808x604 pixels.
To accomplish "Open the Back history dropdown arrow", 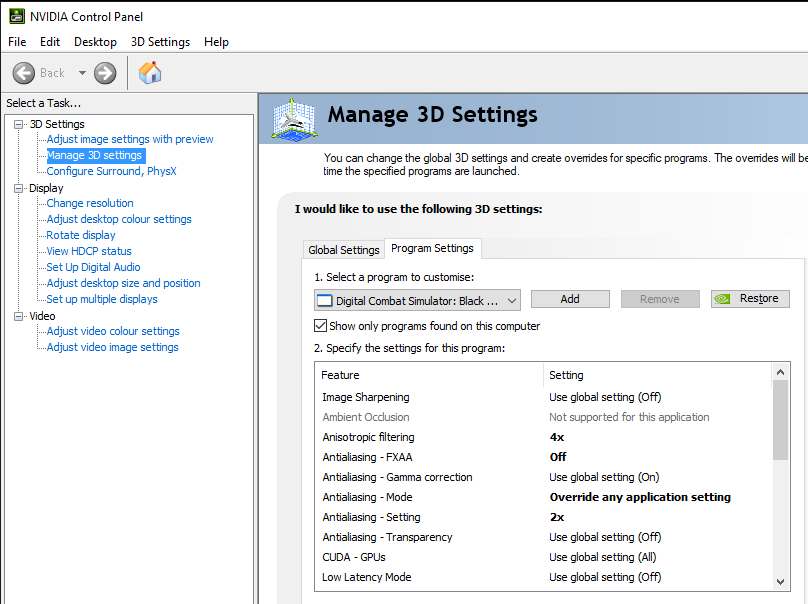I will 82,73.
